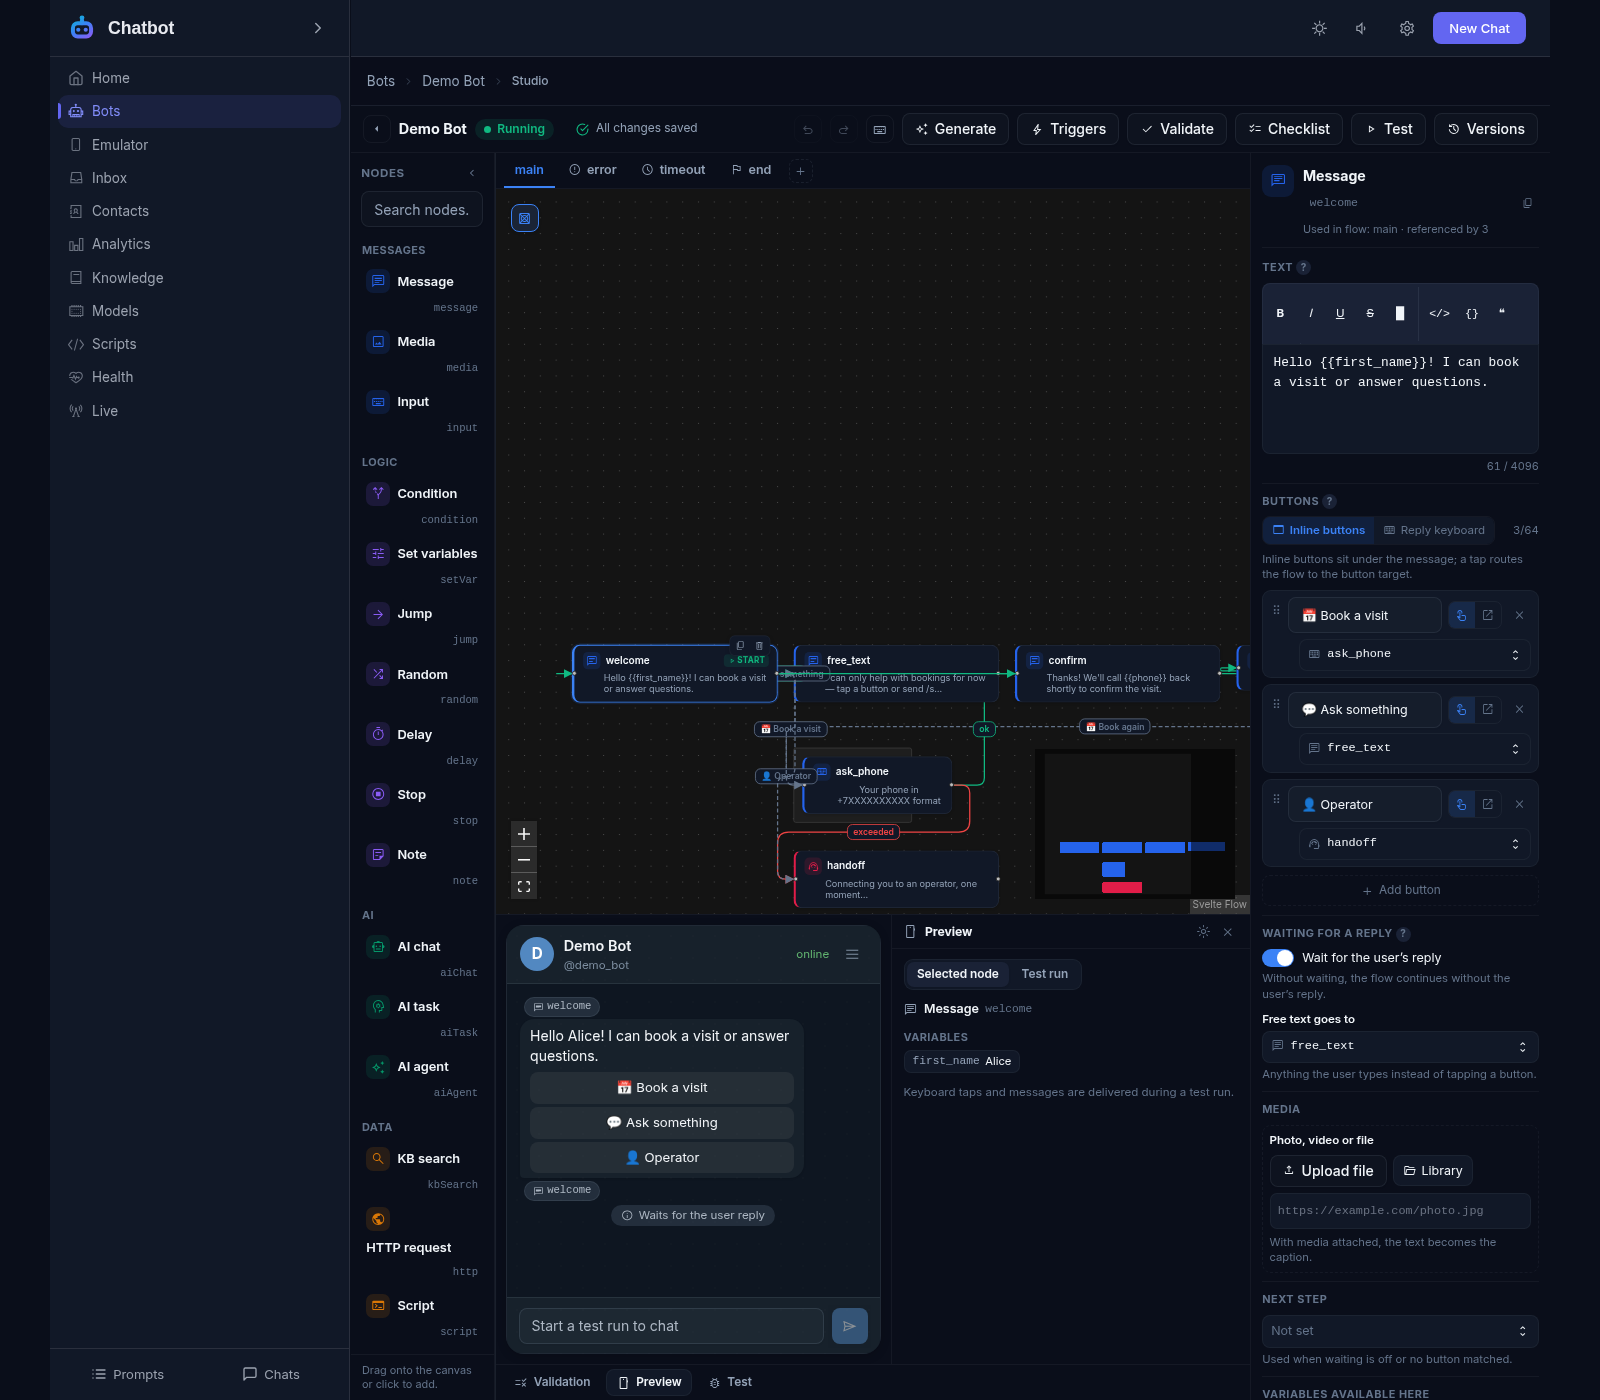Open the Test run tab in Preview
The width and height of the screenshot is (1600, 1400).
coord(1045,974)
